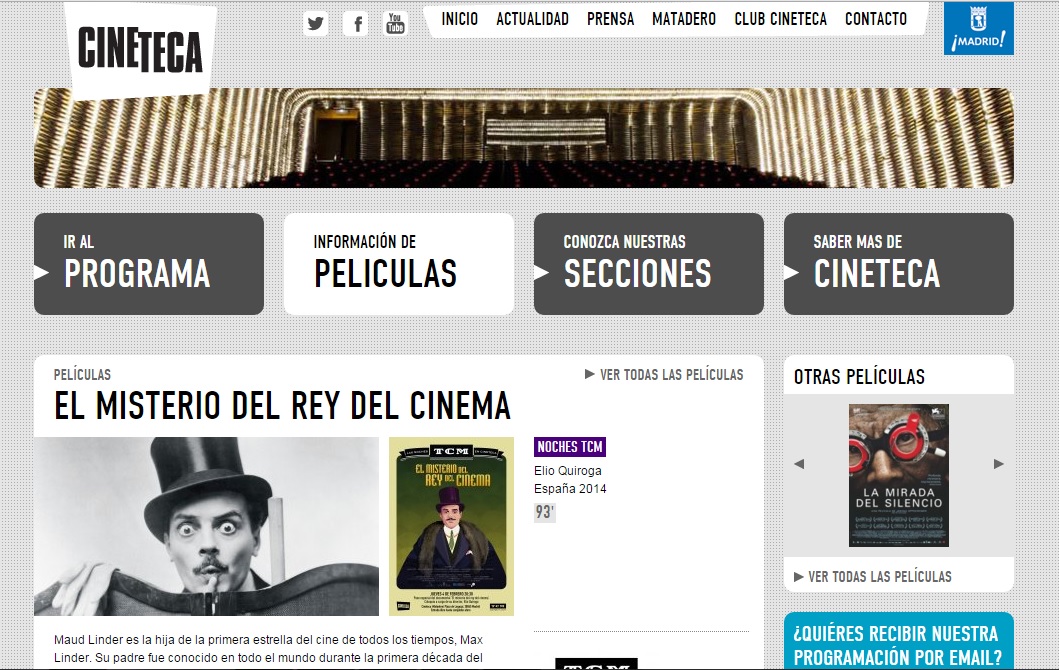
Task: Show next film in Otras Películas carousel
Action: click(x=999, y=464)
